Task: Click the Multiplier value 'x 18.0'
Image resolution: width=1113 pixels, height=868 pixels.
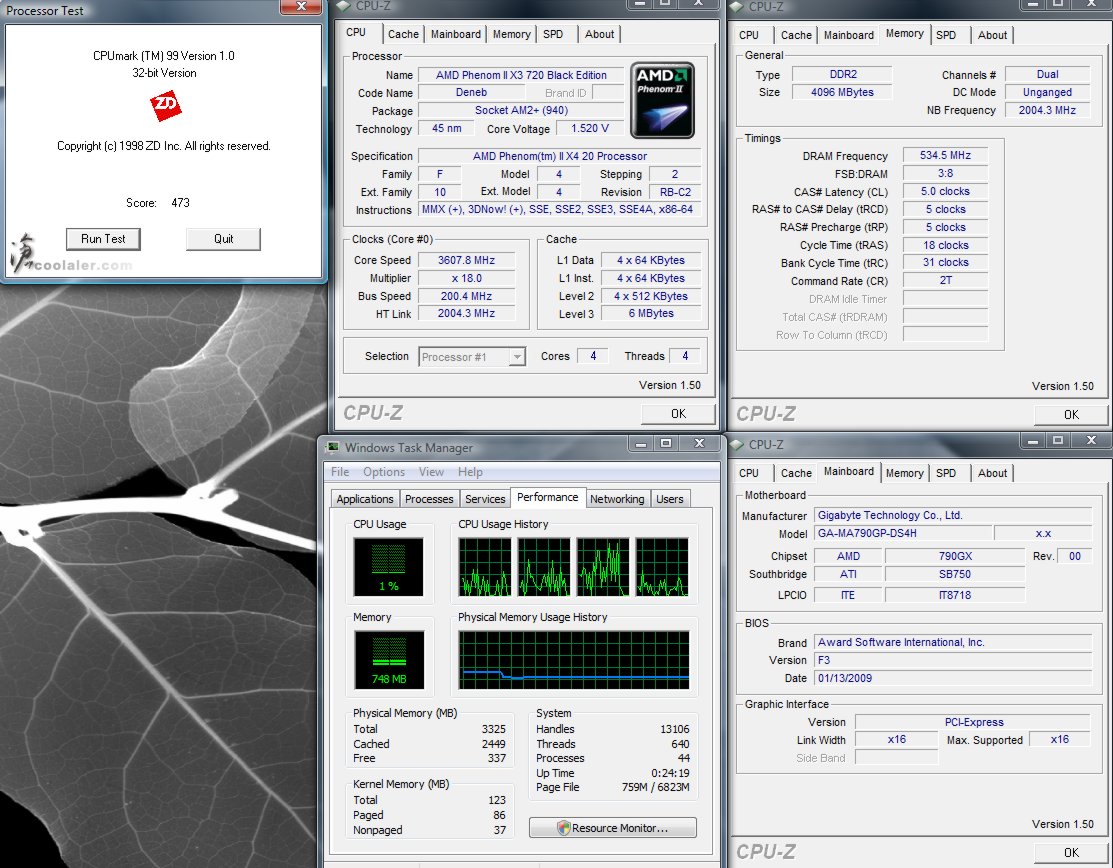Action: (x=466, y=278)
